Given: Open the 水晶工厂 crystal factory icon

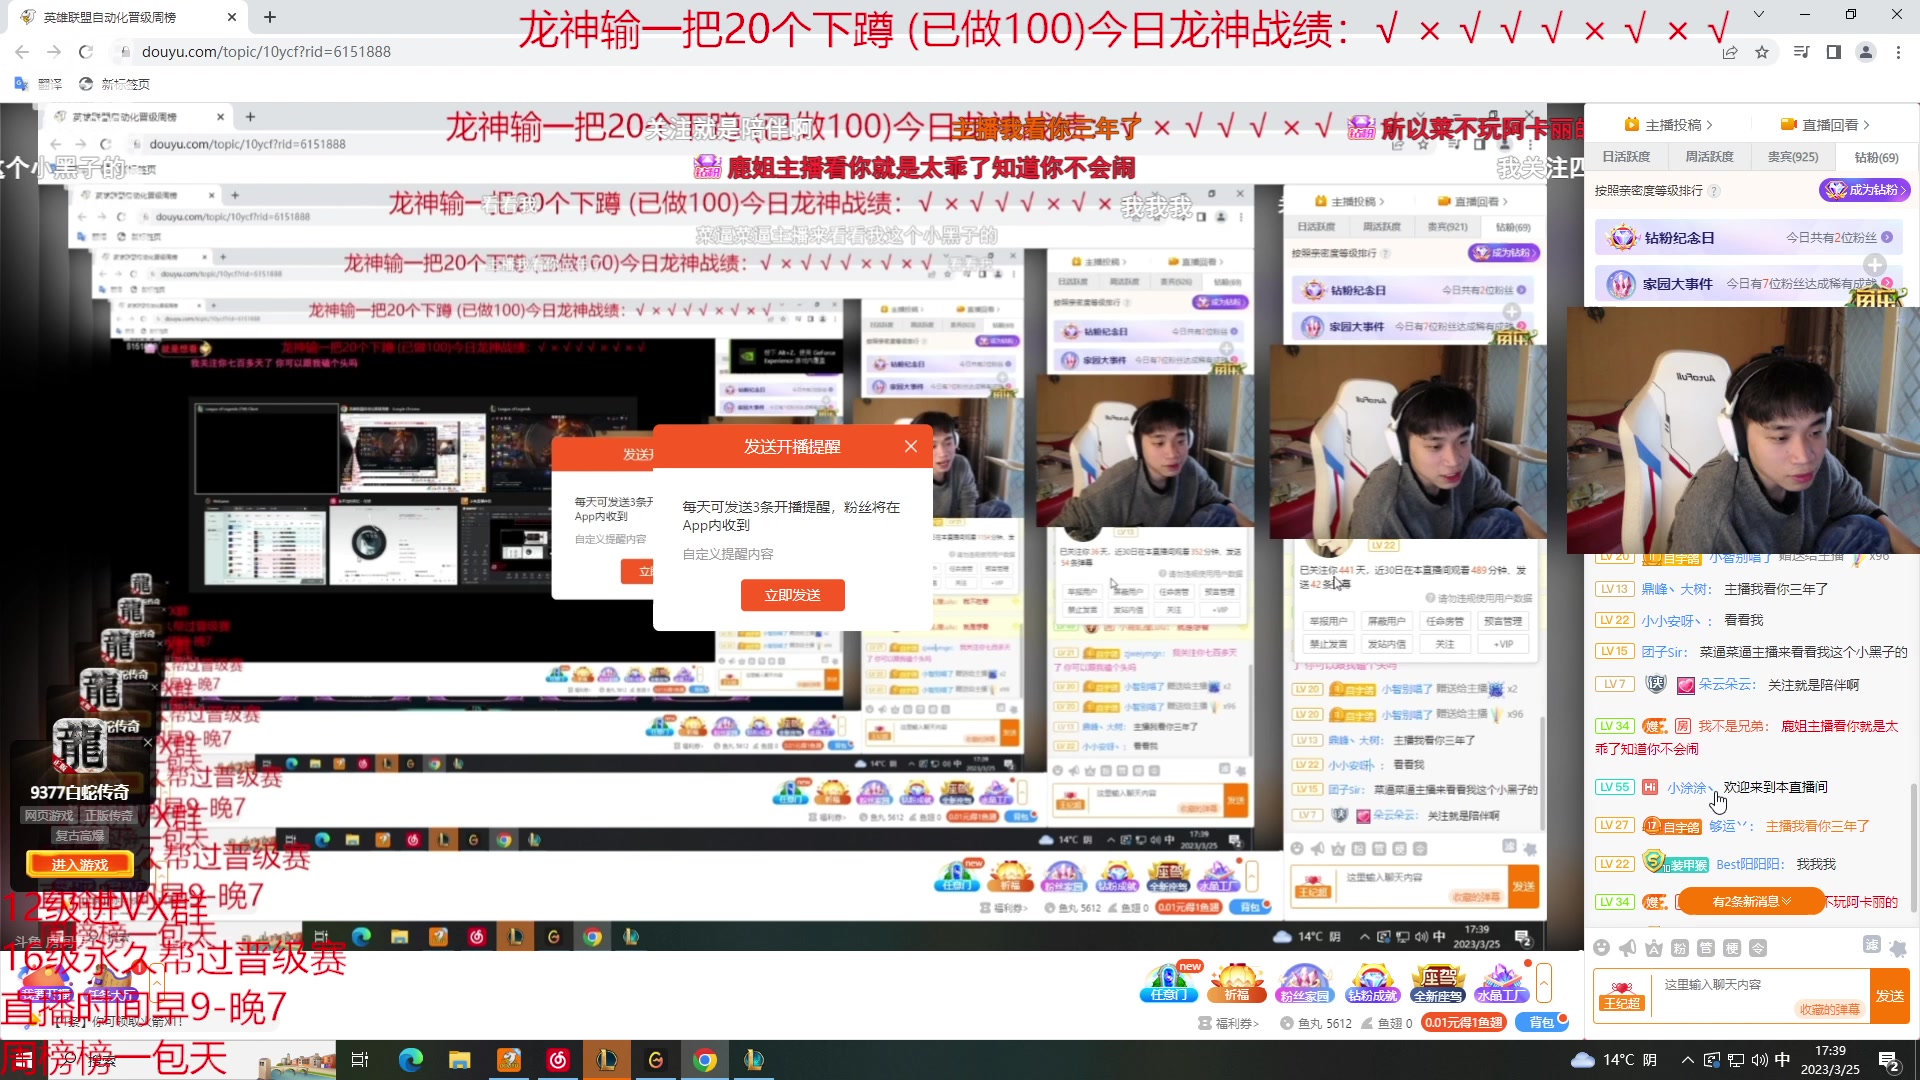Looking at the screenshot, I should (1501, 982).
